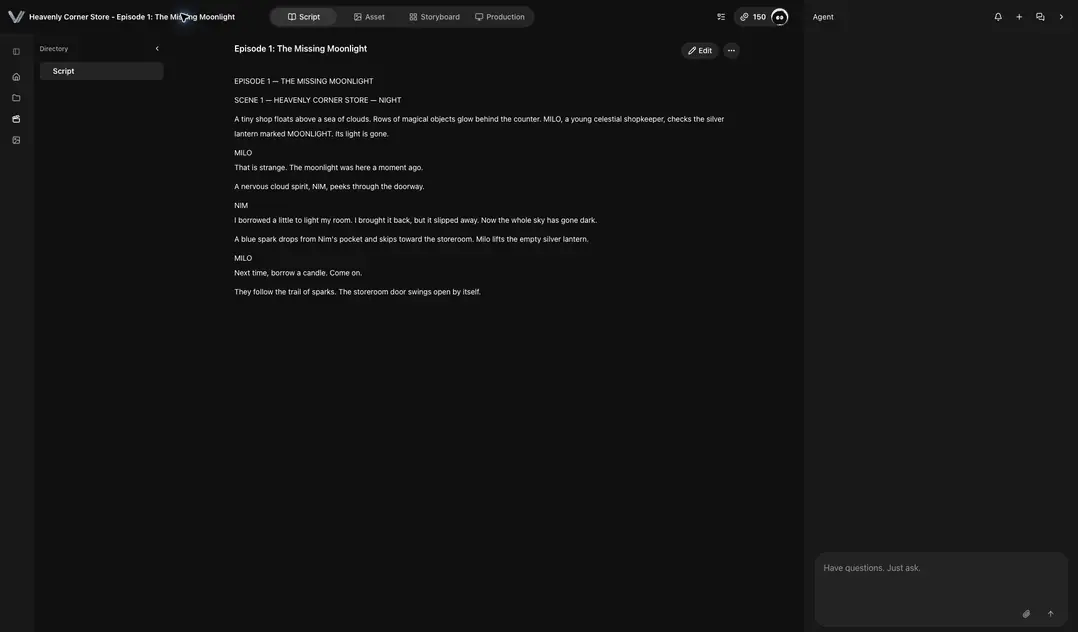
Task: Open the chat history icon
Action: pos(1040,17)
